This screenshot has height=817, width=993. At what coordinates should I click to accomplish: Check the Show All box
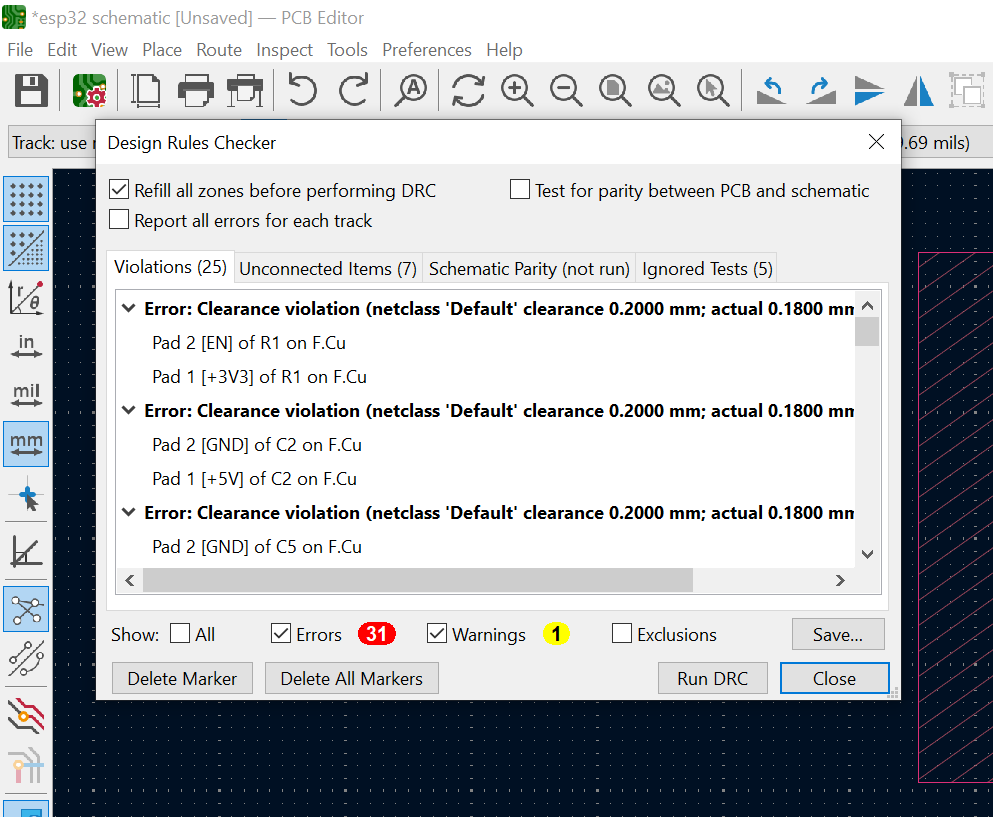[180, 633]
